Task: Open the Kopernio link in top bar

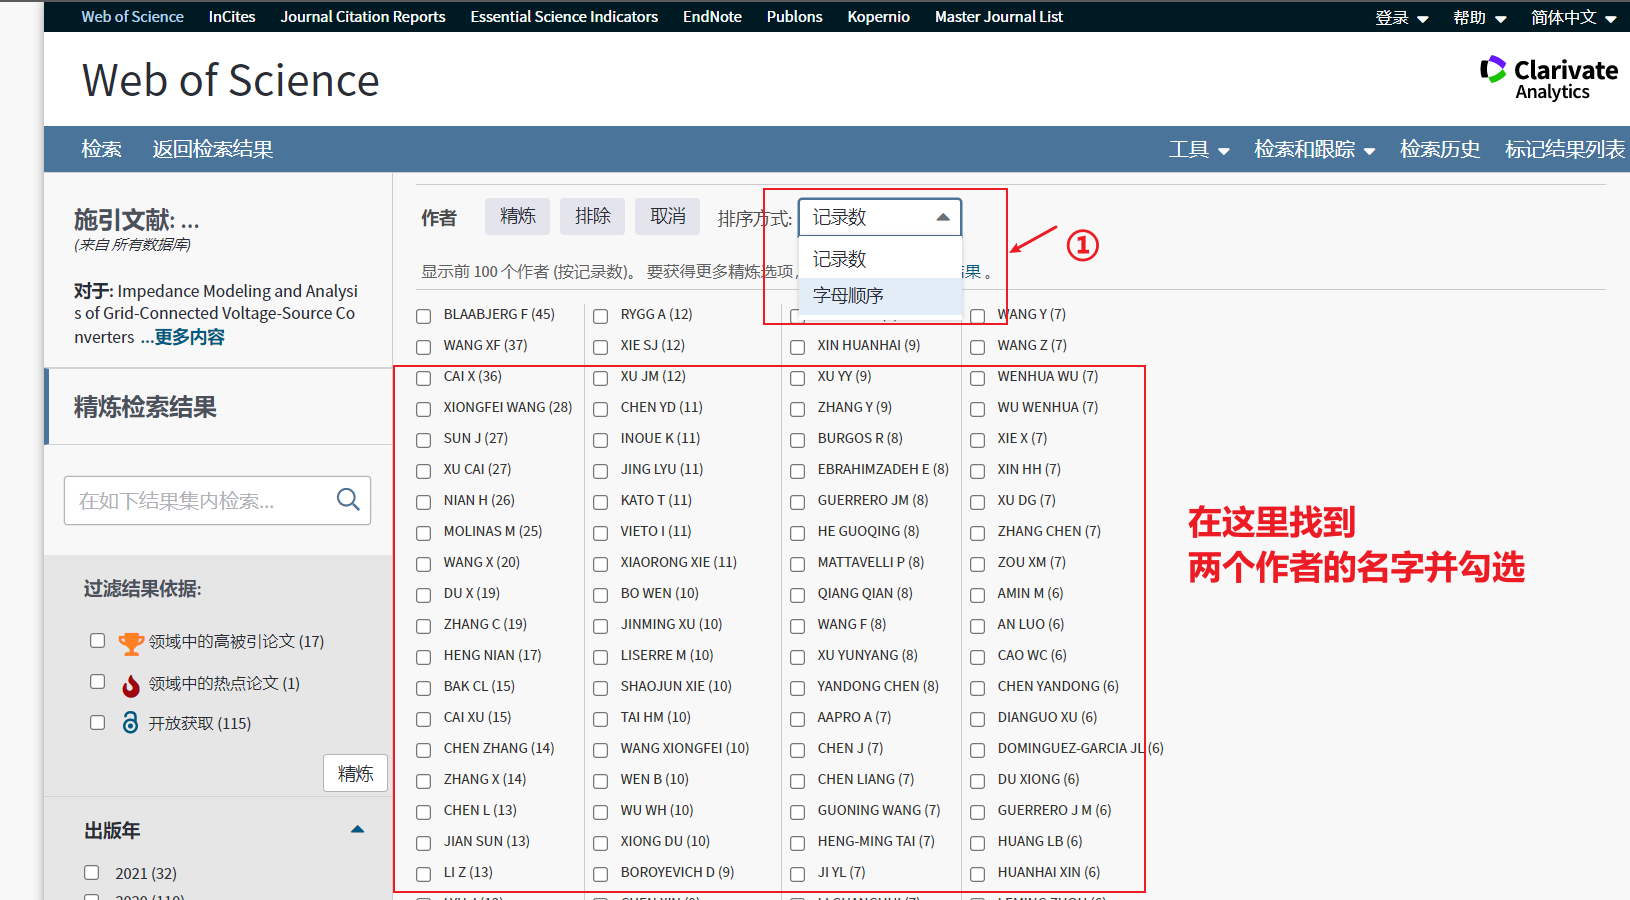Action: (879, 16)
